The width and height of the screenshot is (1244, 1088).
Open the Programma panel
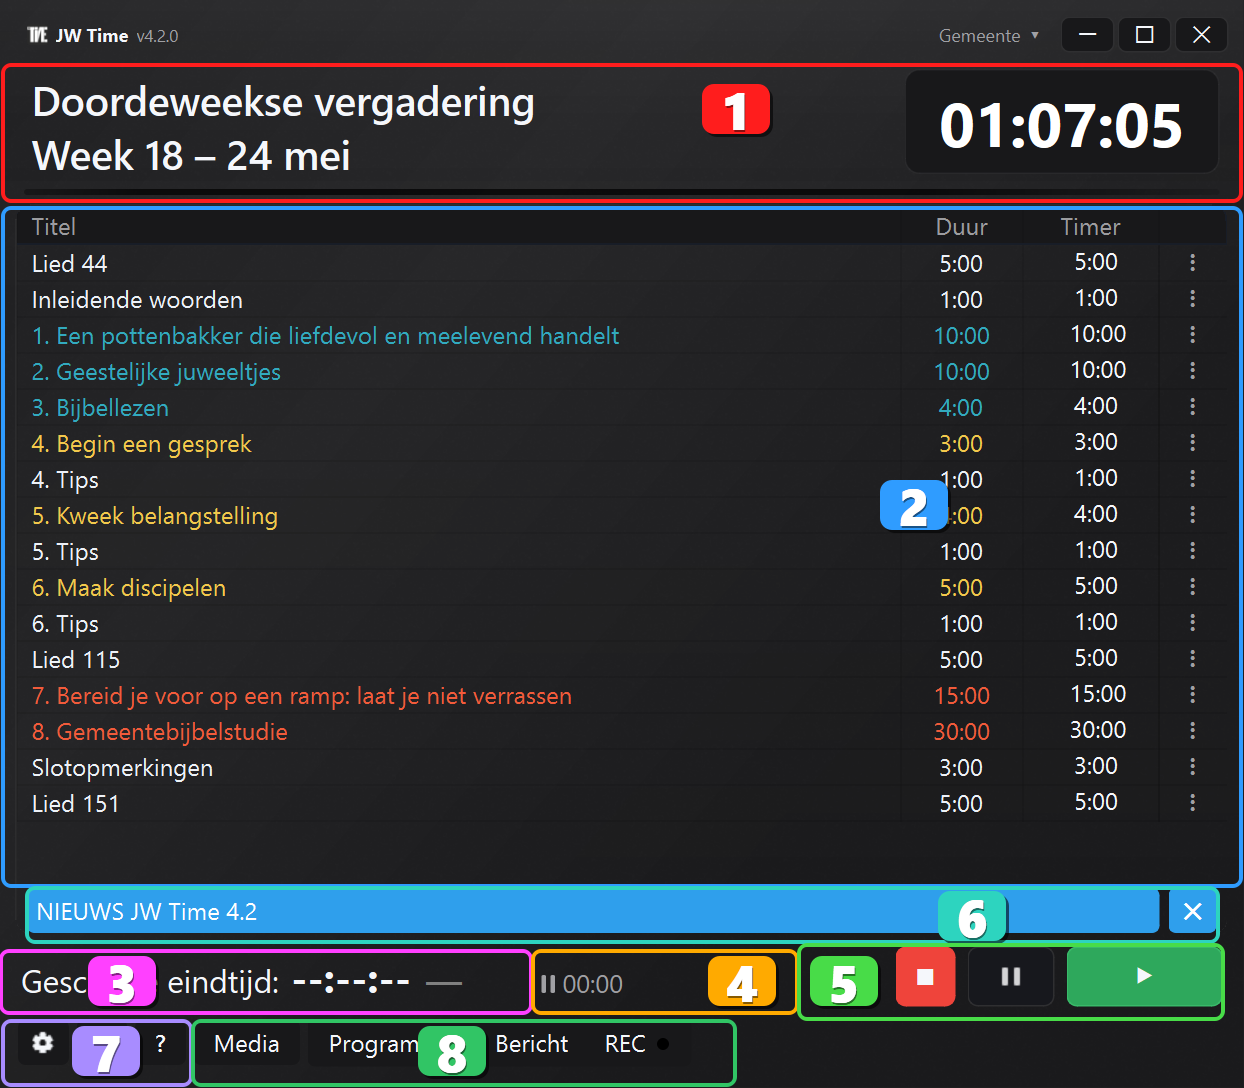coord(375,1044)
